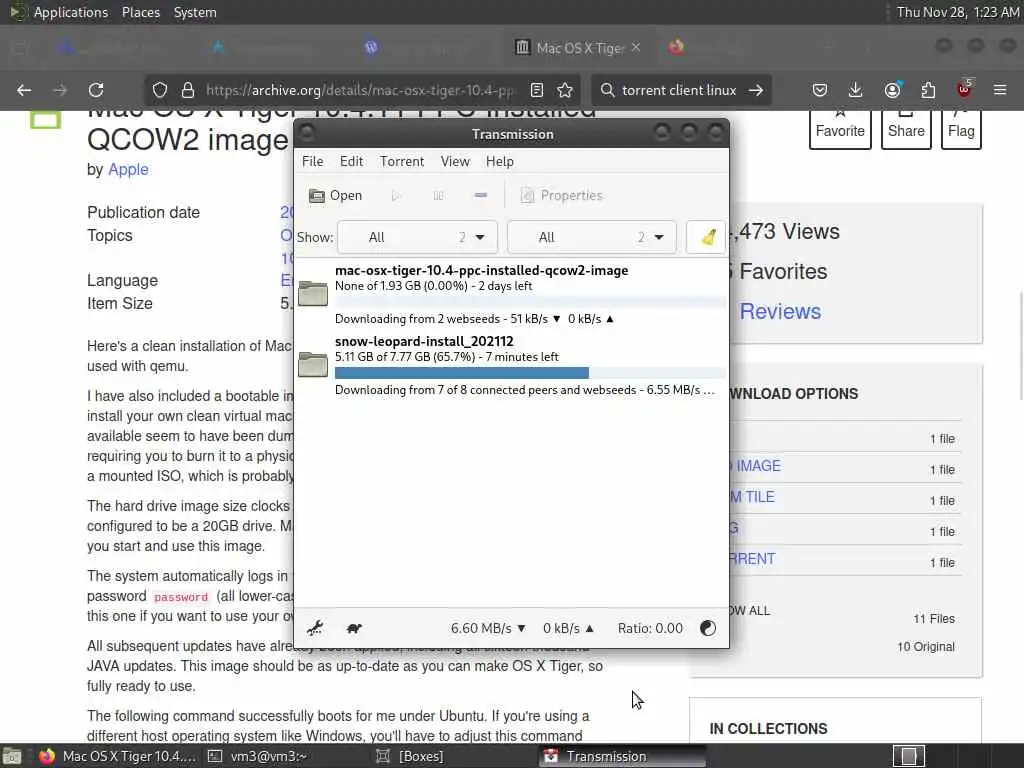Image resolution: width=1024 pixels, height=768 pixels.
Task: Click the shield tracking protection icon
Action: pos(160,90)
